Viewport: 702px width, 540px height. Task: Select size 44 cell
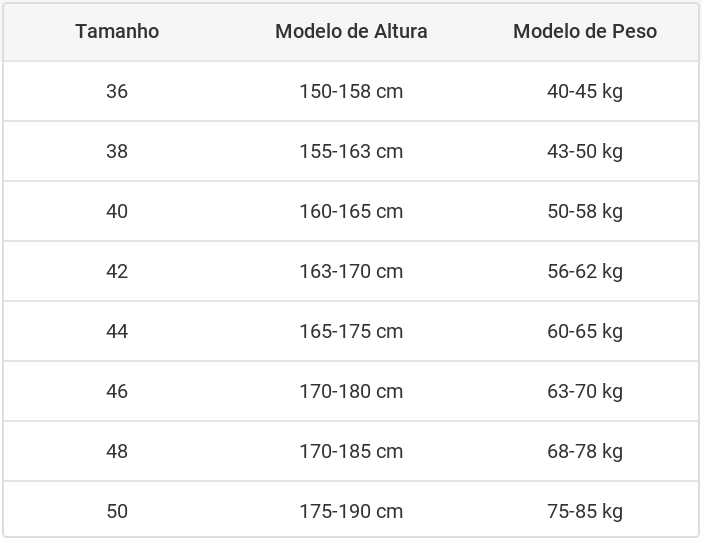[x=117, y=331]
